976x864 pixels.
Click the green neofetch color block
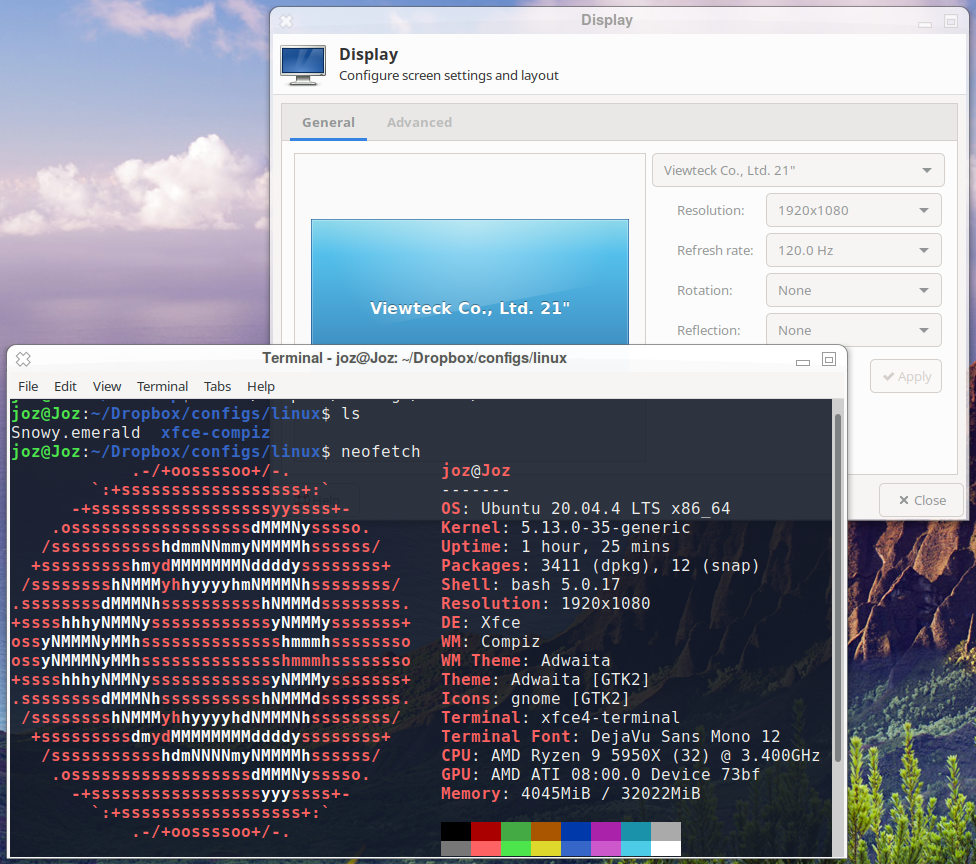click(x=515, y=831)
